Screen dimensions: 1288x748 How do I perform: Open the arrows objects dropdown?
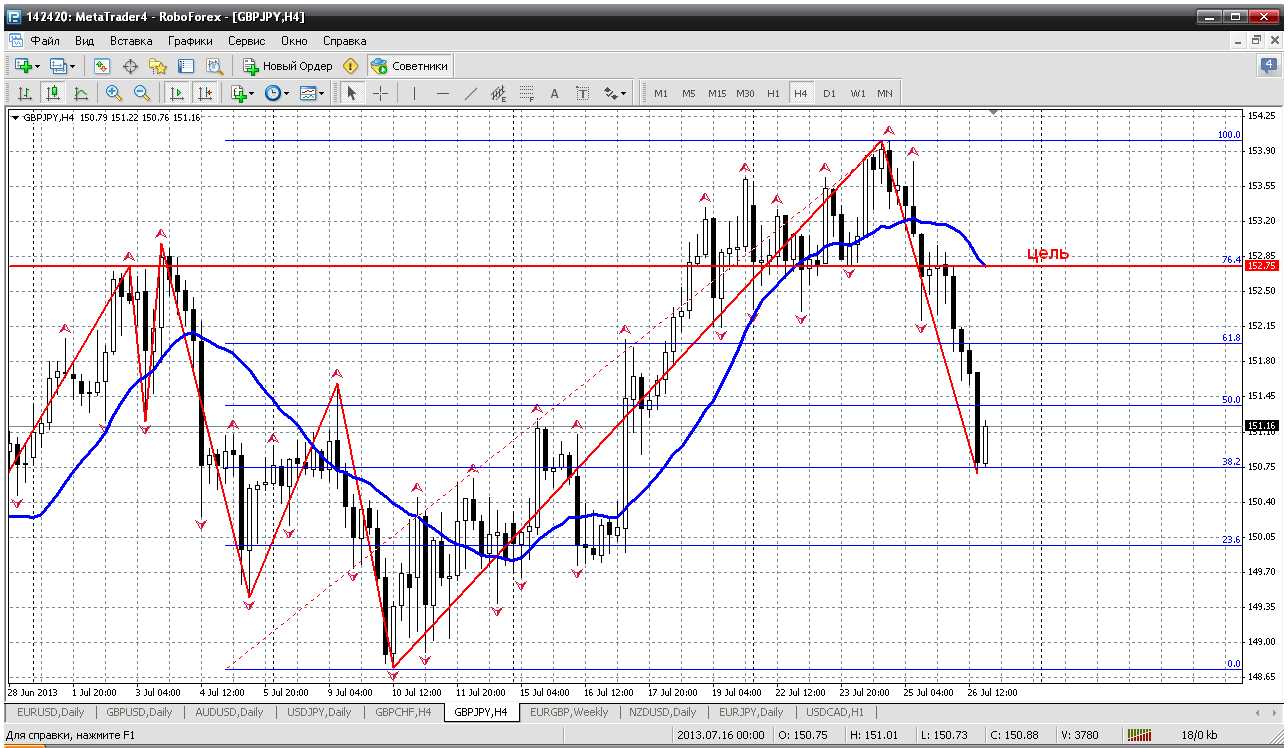615,93
